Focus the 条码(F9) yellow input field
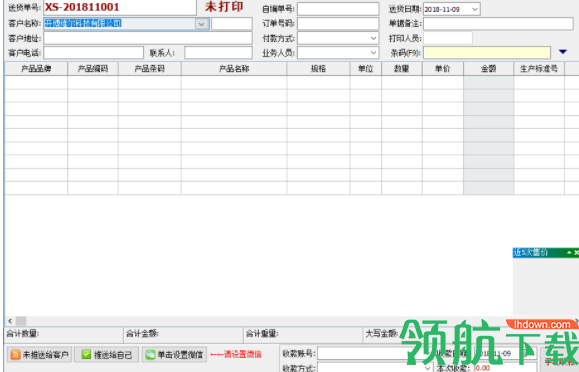 tap(487, 53)
